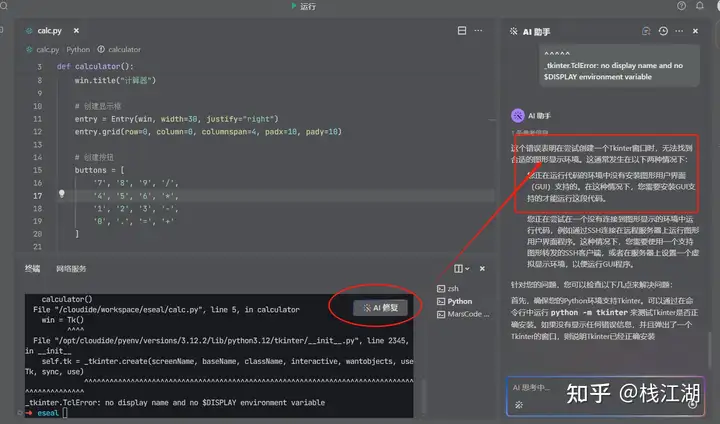This screenshot has height=424, width=720.
Task: Click the terminal prompt 'eseal' line
Action: (x=48, y=413)
